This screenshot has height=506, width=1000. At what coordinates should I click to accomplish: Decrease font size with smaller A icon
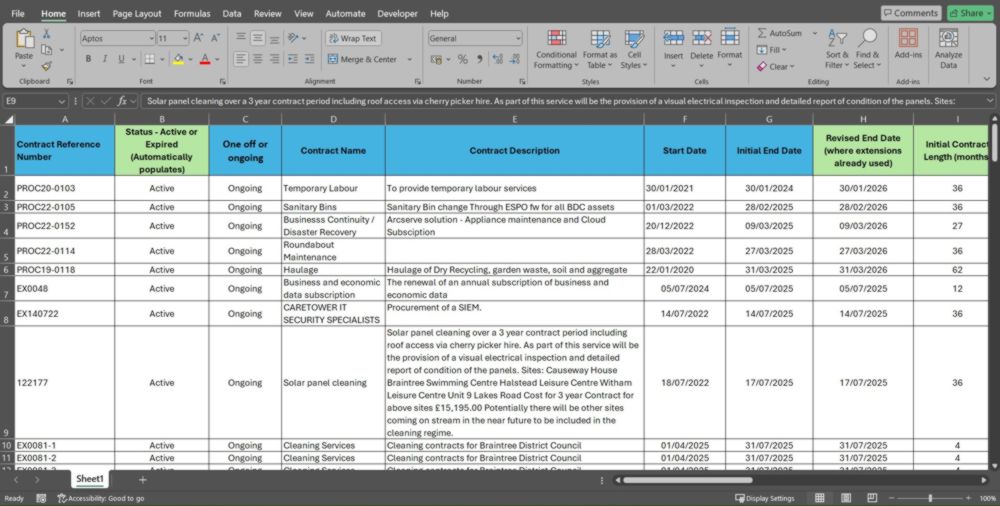[215, 38]
